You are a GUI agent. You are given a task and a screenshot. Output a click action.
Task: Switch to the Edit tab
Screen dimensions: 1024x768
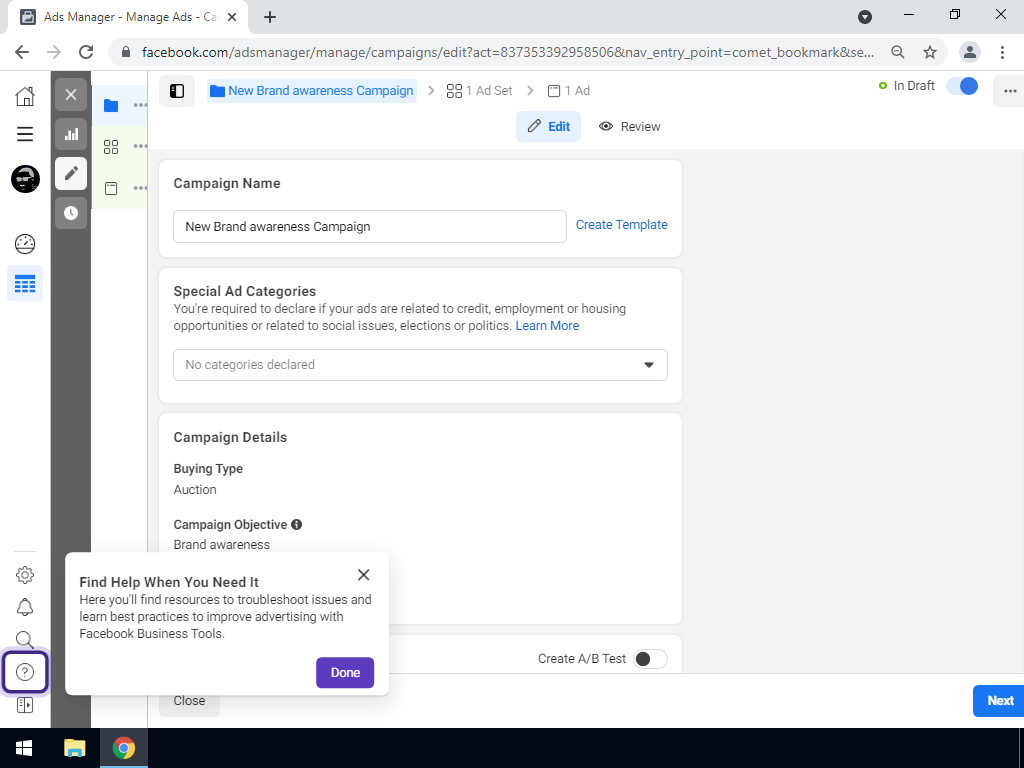point(549,126)
